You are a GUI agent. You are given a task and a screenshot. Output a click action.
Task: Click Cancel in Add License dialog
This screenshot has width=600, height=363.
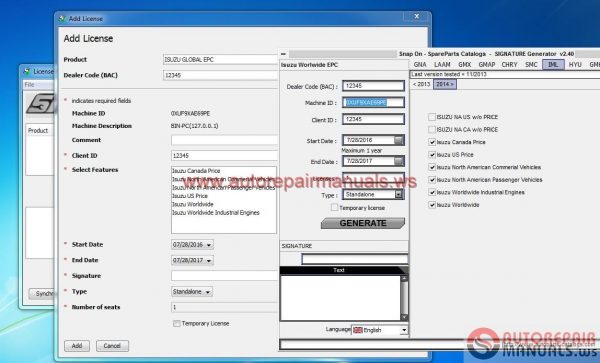point(112,346)
